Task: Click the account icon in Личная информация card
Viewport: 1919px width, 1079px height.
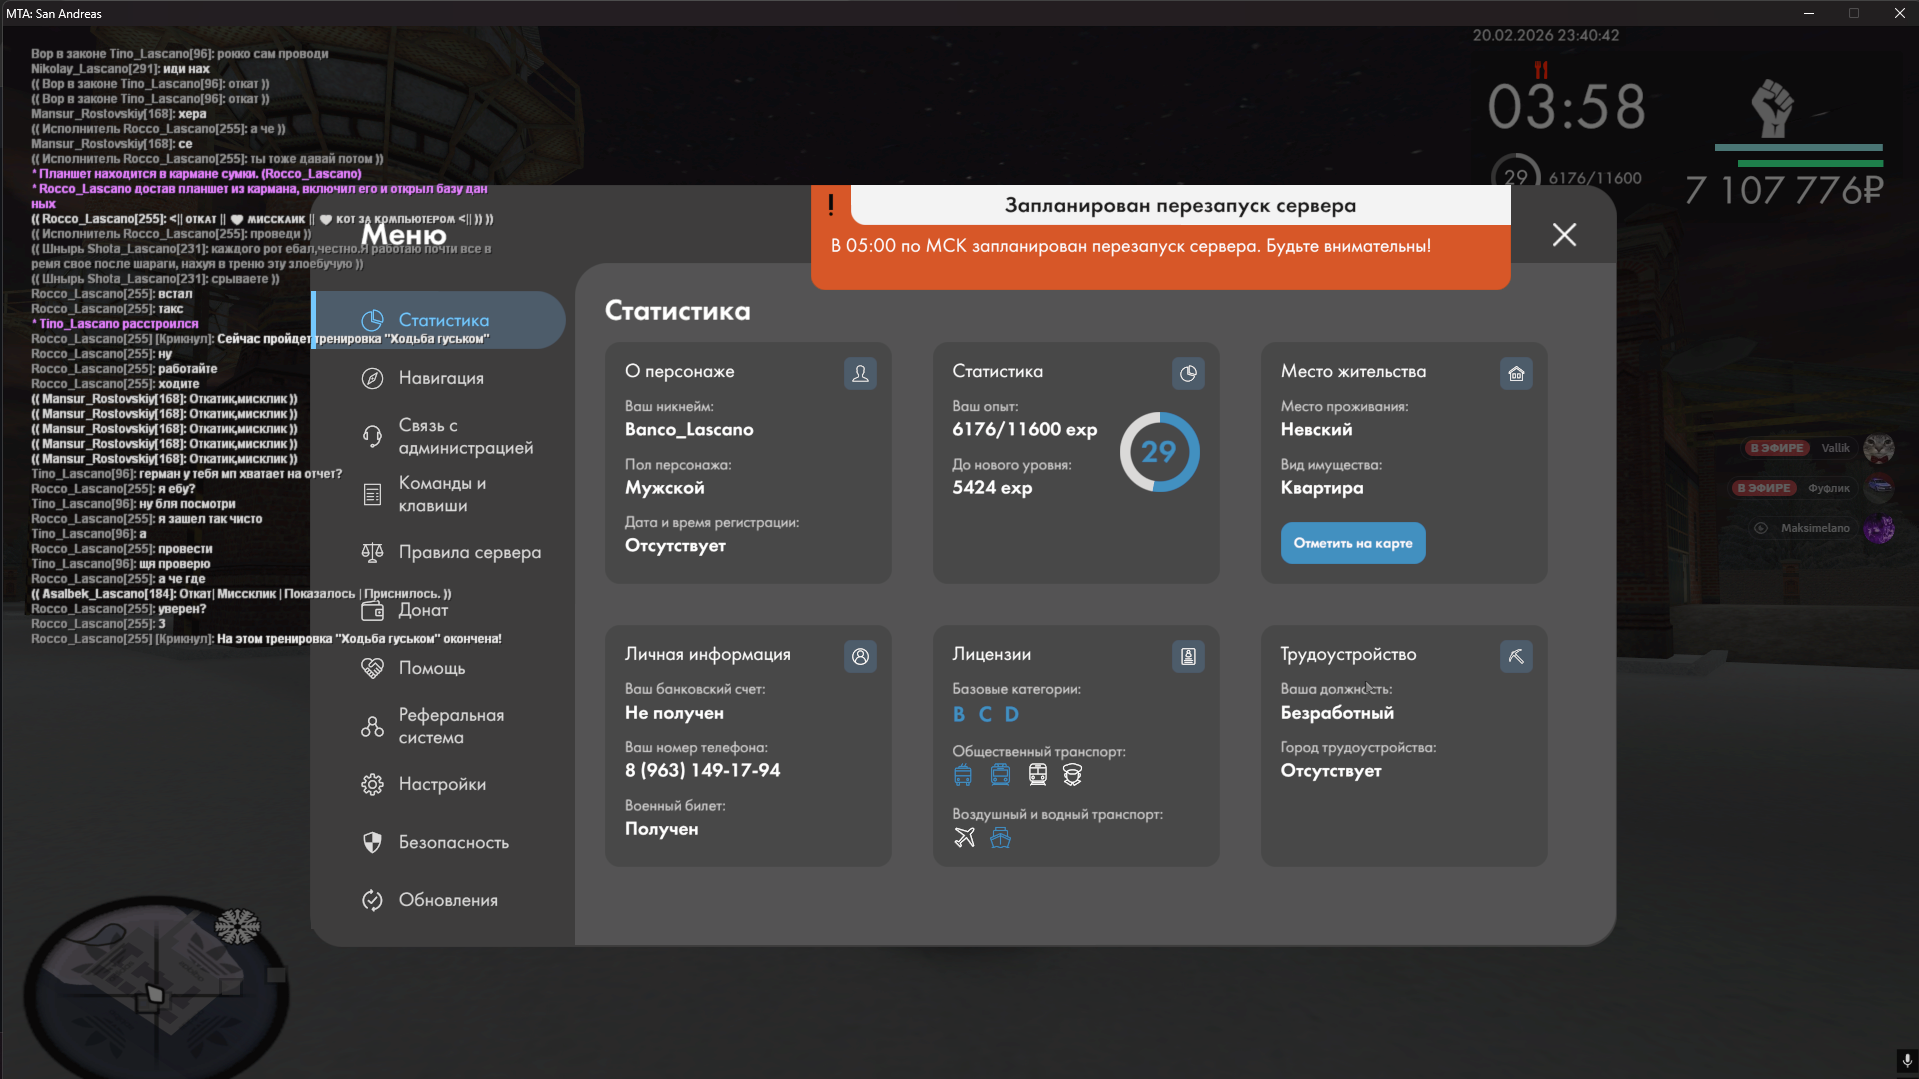Action: pos(860,657)
